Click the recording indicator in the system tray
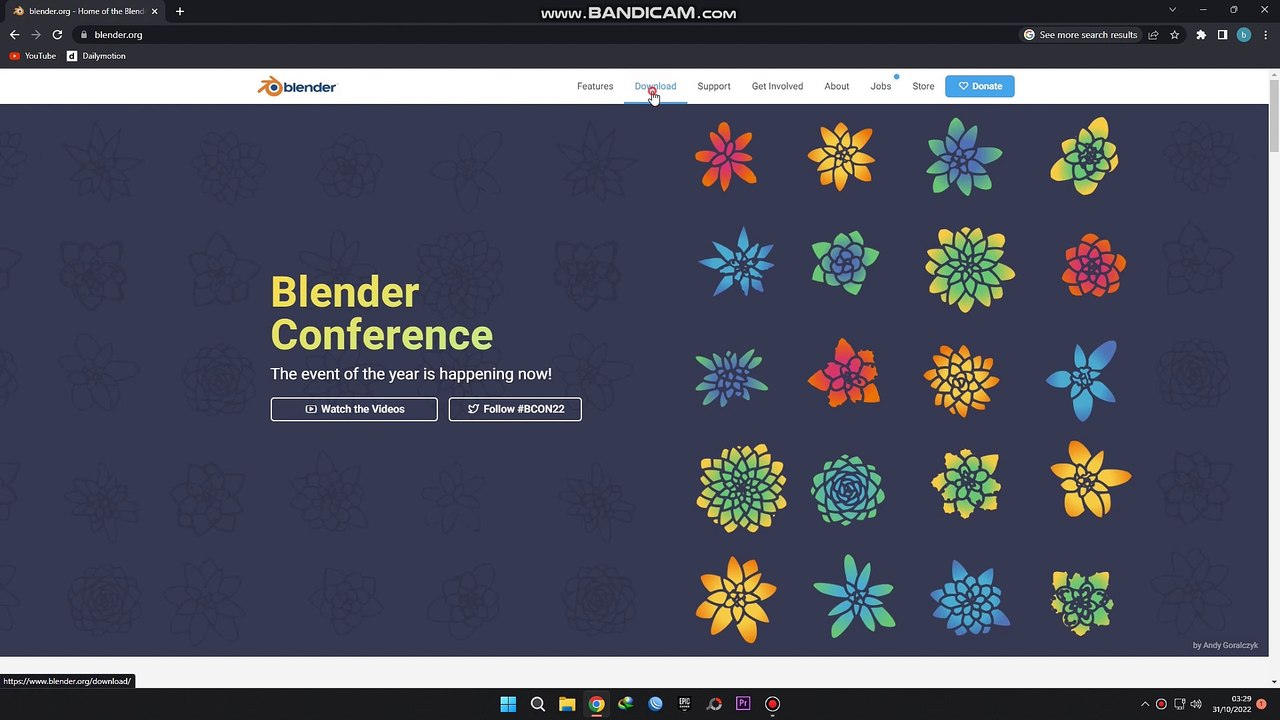The height and width of the screenshot is (720, 1280). (x=1161, y=704)
